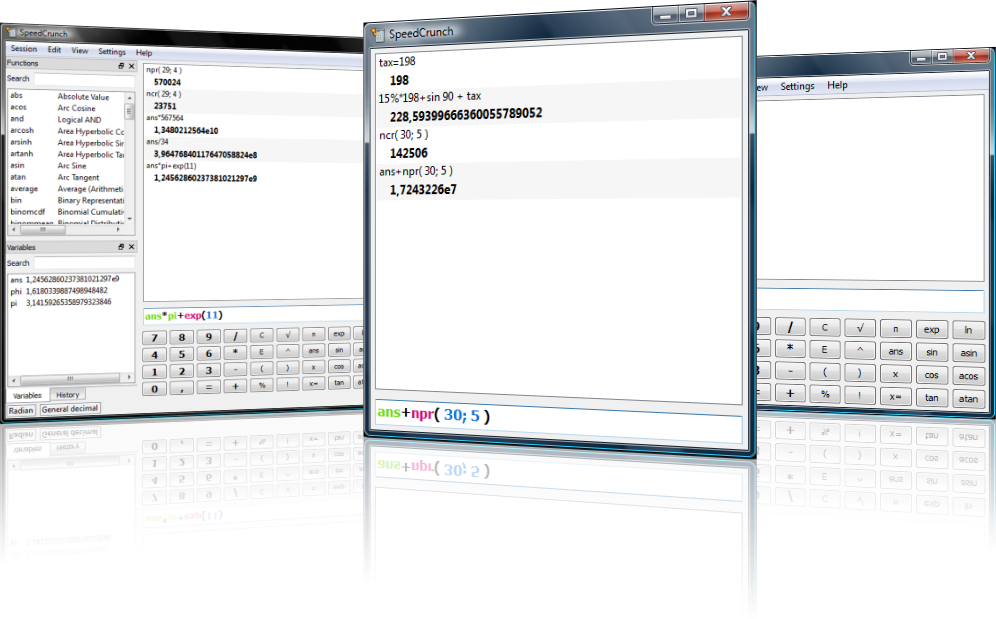Image resolution: width=996 pixels, height=619 pixels.
Task: Select the arcosh function row
Action: point(66,131)
